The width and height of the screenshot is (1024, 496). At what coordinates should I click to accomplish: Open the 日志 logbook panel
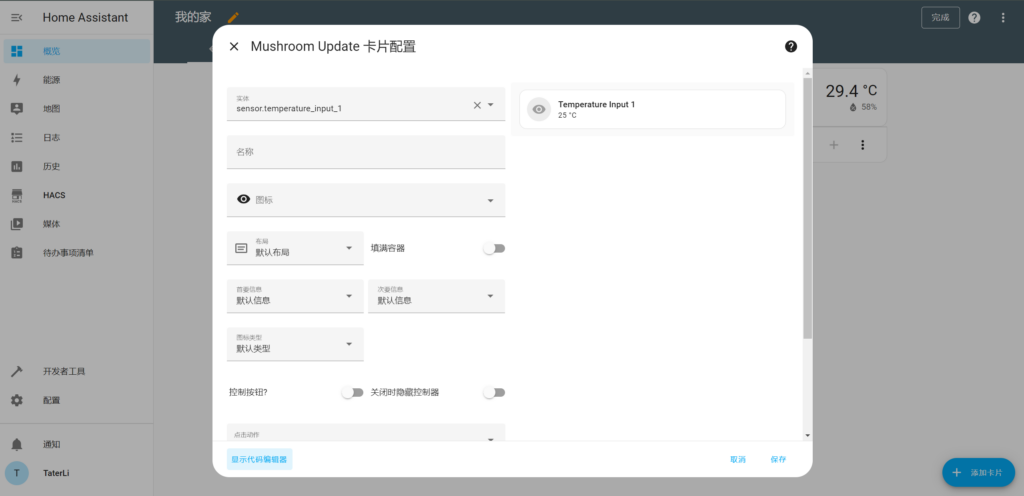tap(76, 138)
